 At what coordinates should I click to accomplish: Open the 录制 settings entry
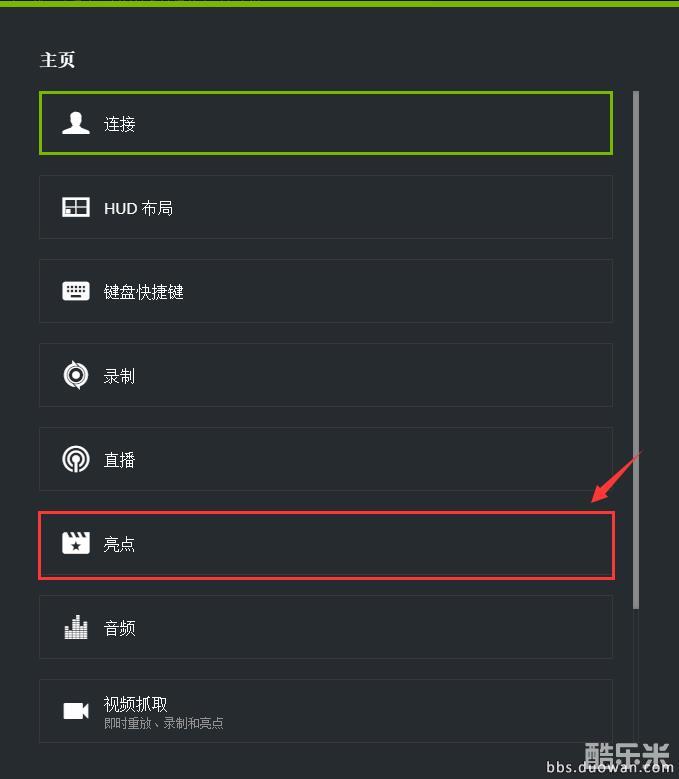(x=326, y=375)
